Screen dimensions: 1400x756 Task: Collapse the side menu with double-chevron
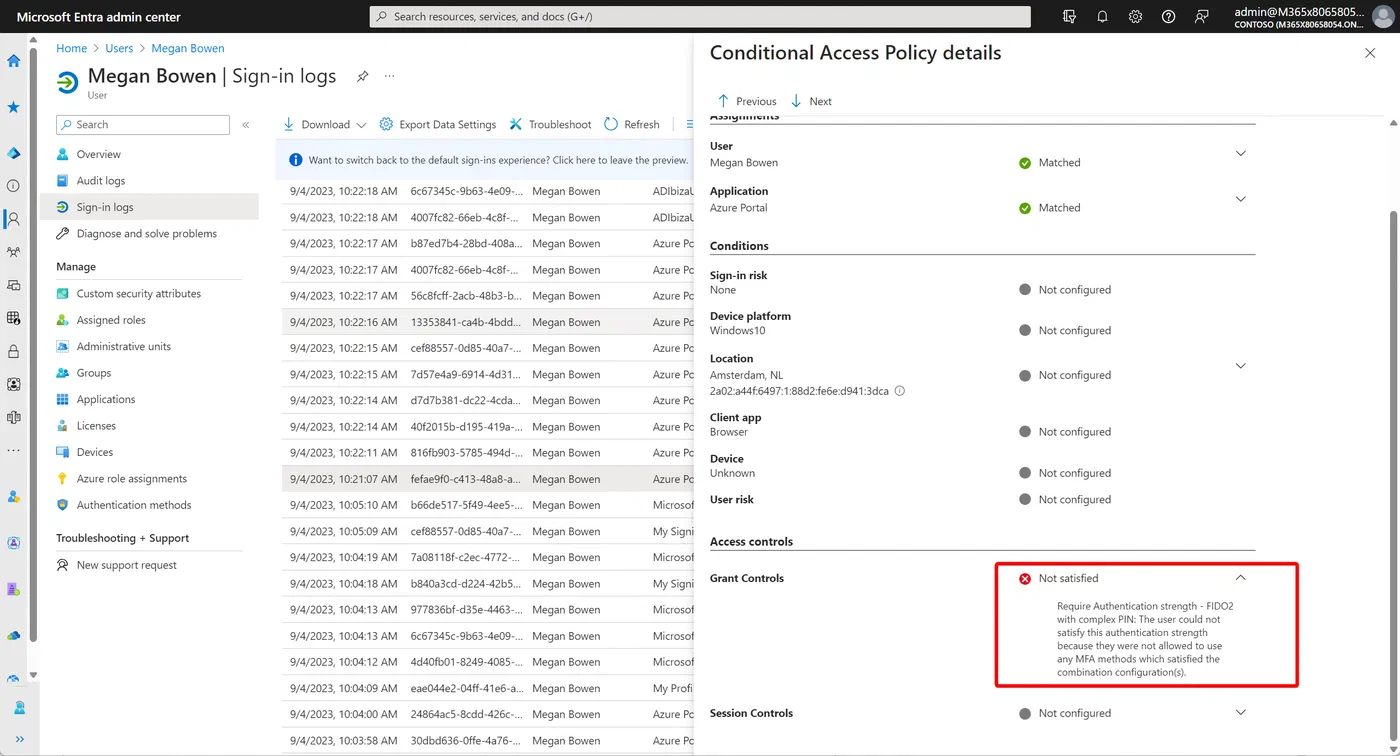pyautogui.click(x=246, y=125)
